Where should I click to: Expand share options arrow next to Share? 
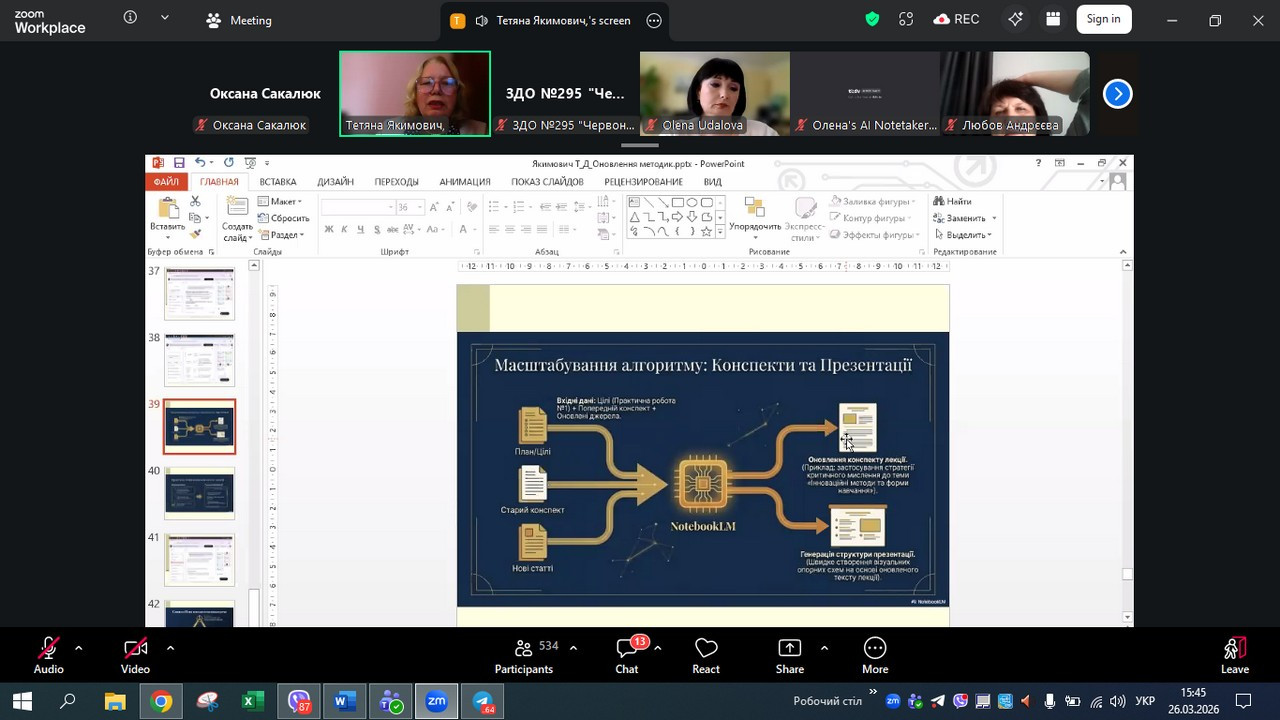click(824, 648)
